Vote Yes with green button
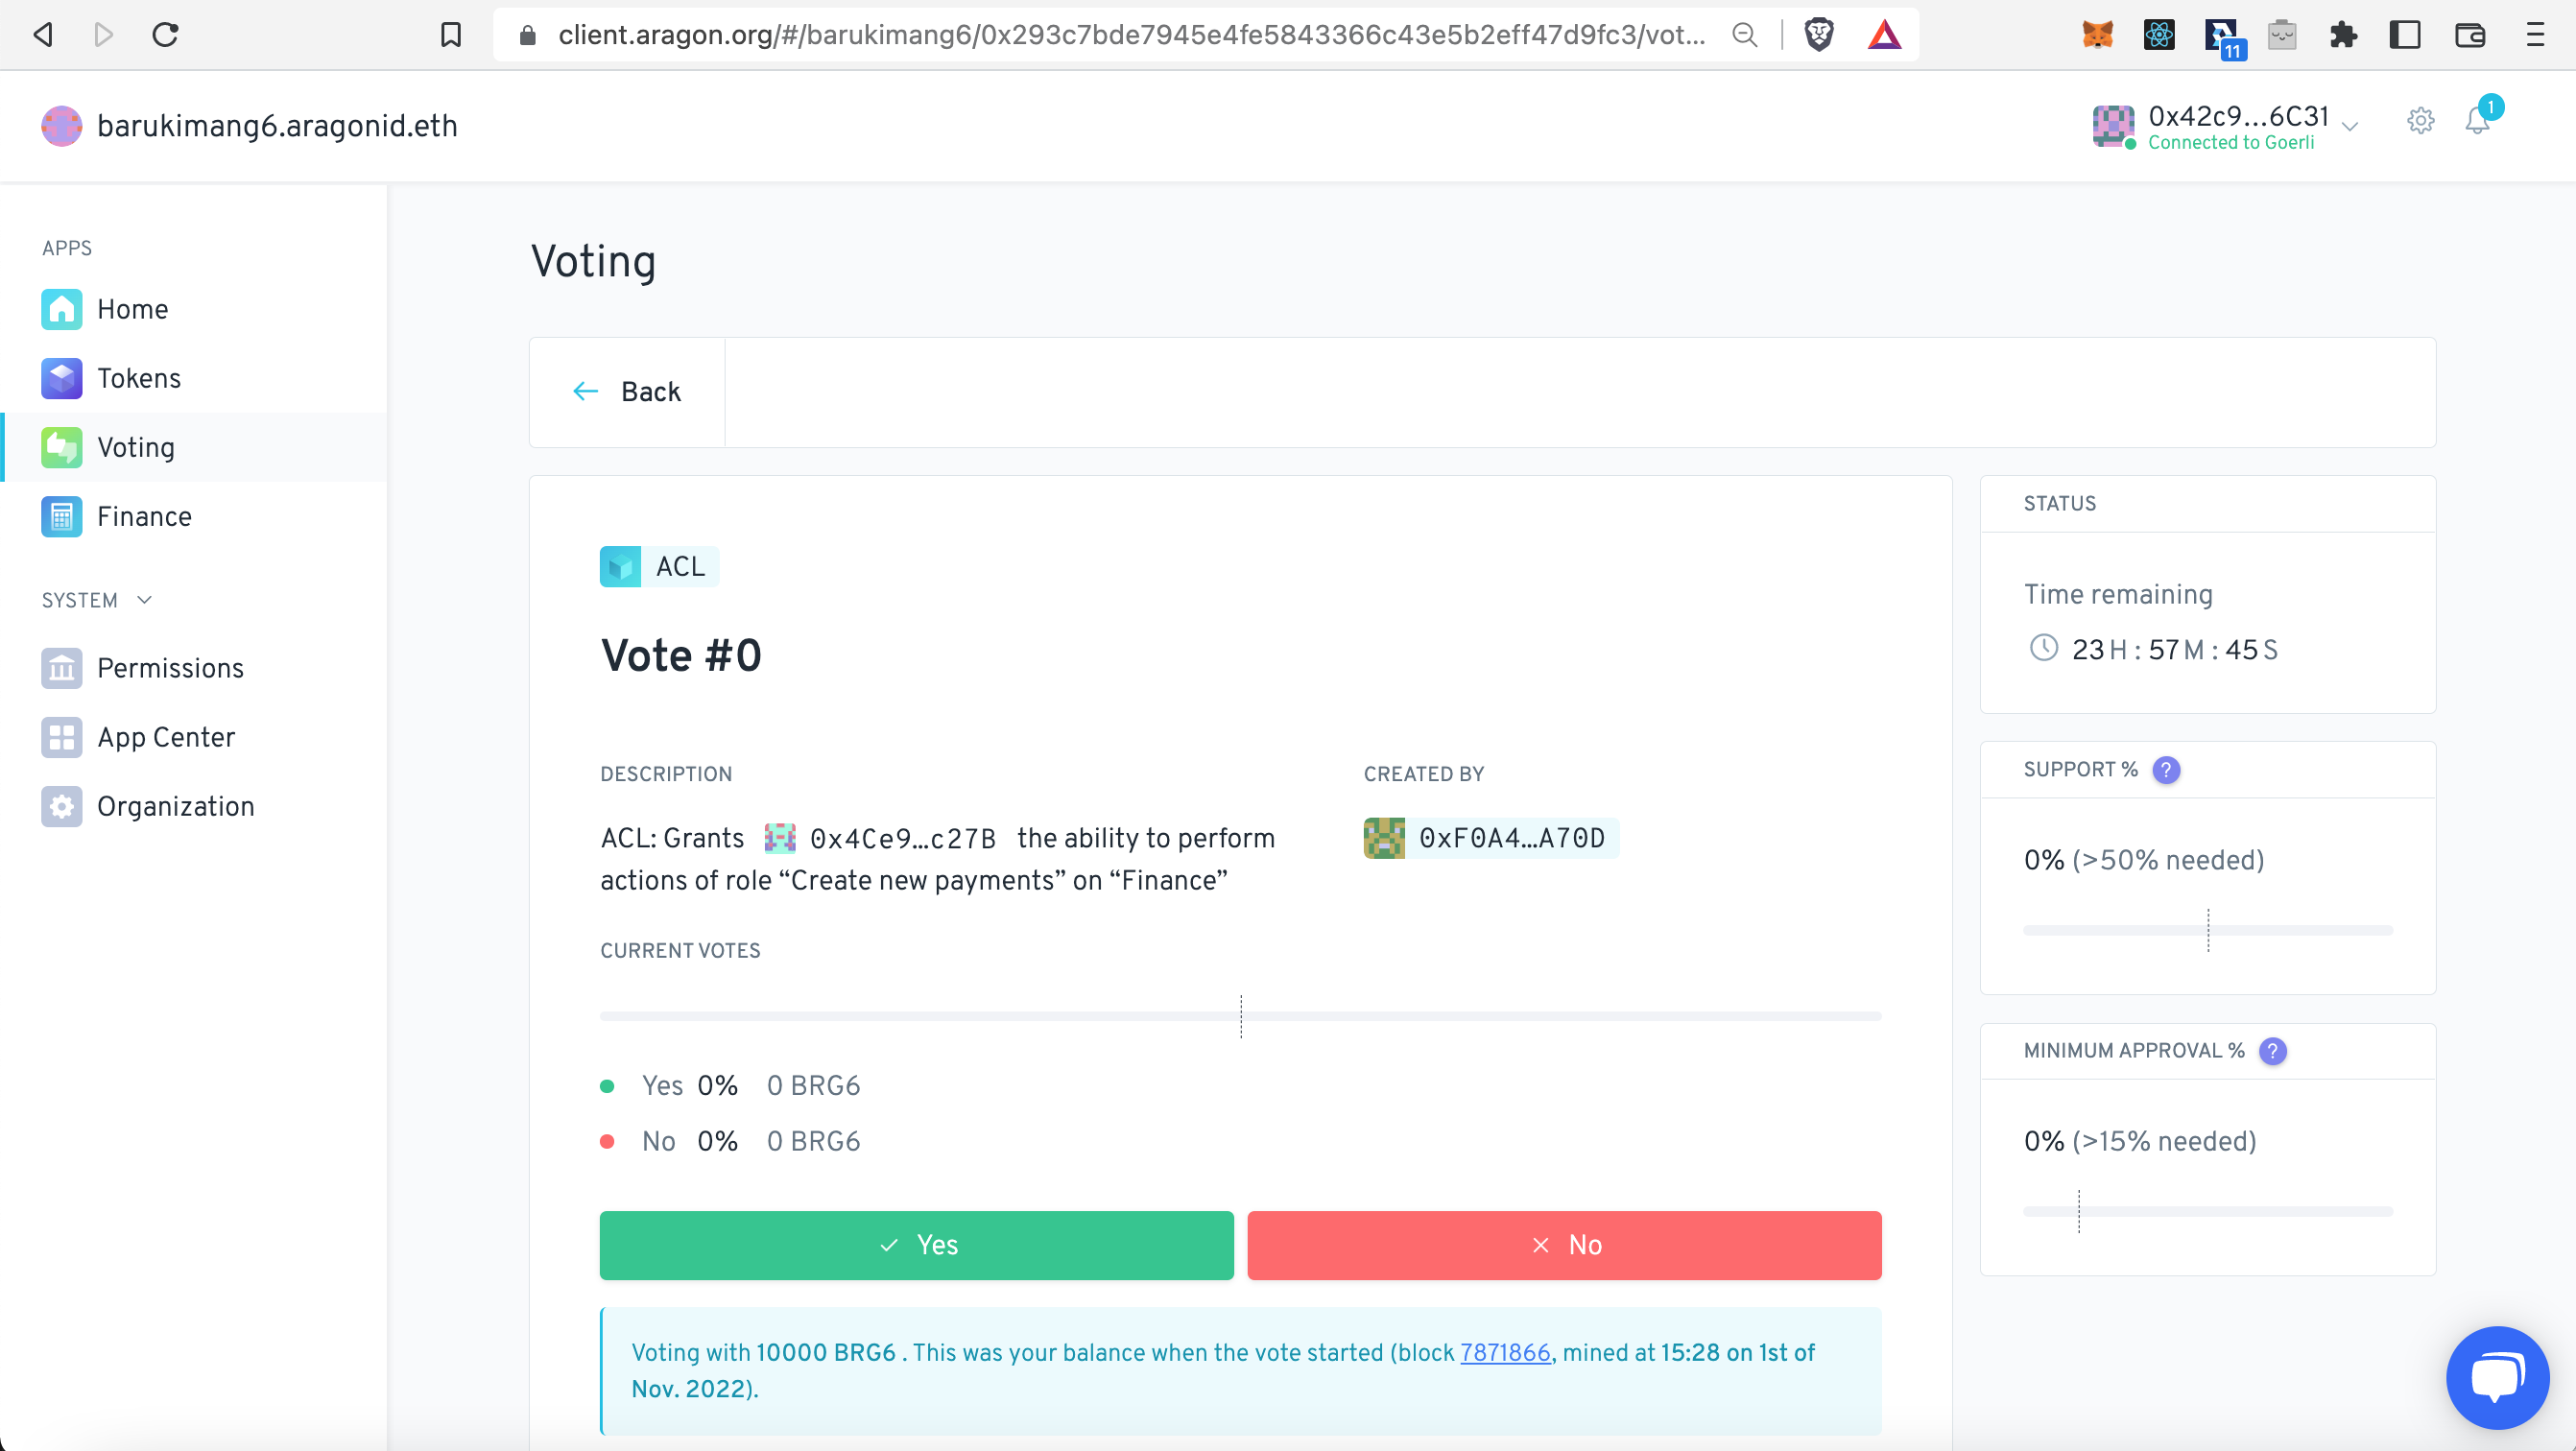Viewport: 2576px width, 1451px height. click(916, 1245)
